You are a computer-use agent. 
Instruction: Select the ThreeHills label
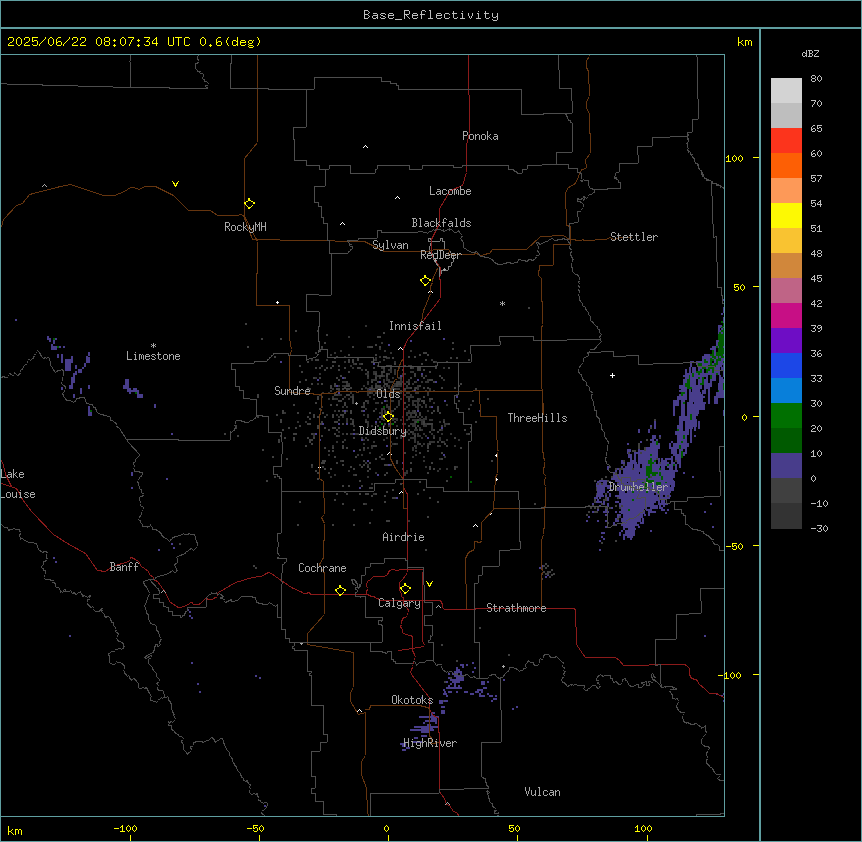tap(537, 418)
